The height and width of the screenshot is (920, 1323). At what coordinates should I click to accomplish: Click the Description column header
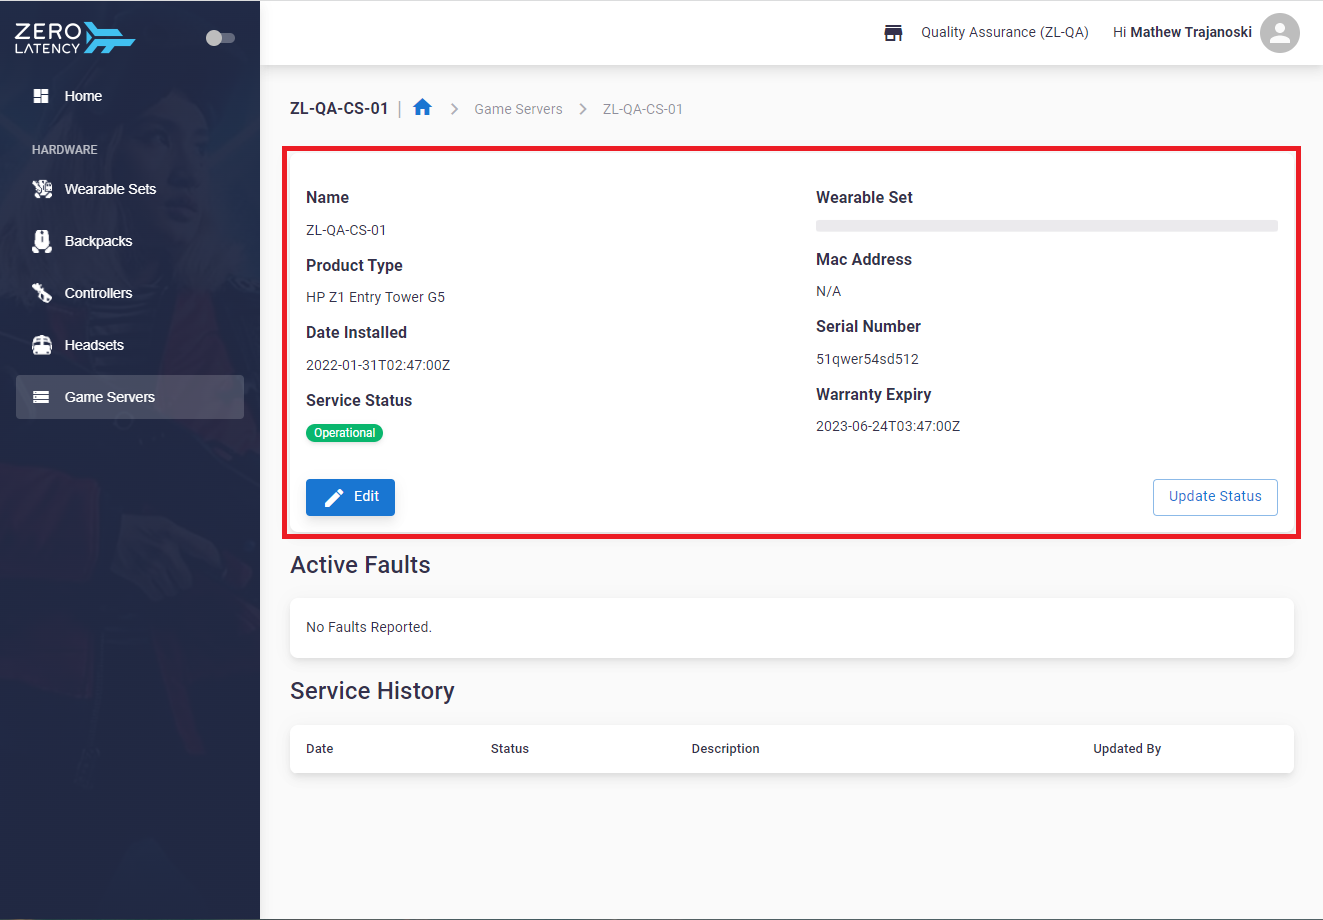pyautogui.click(x=726, y=748)
